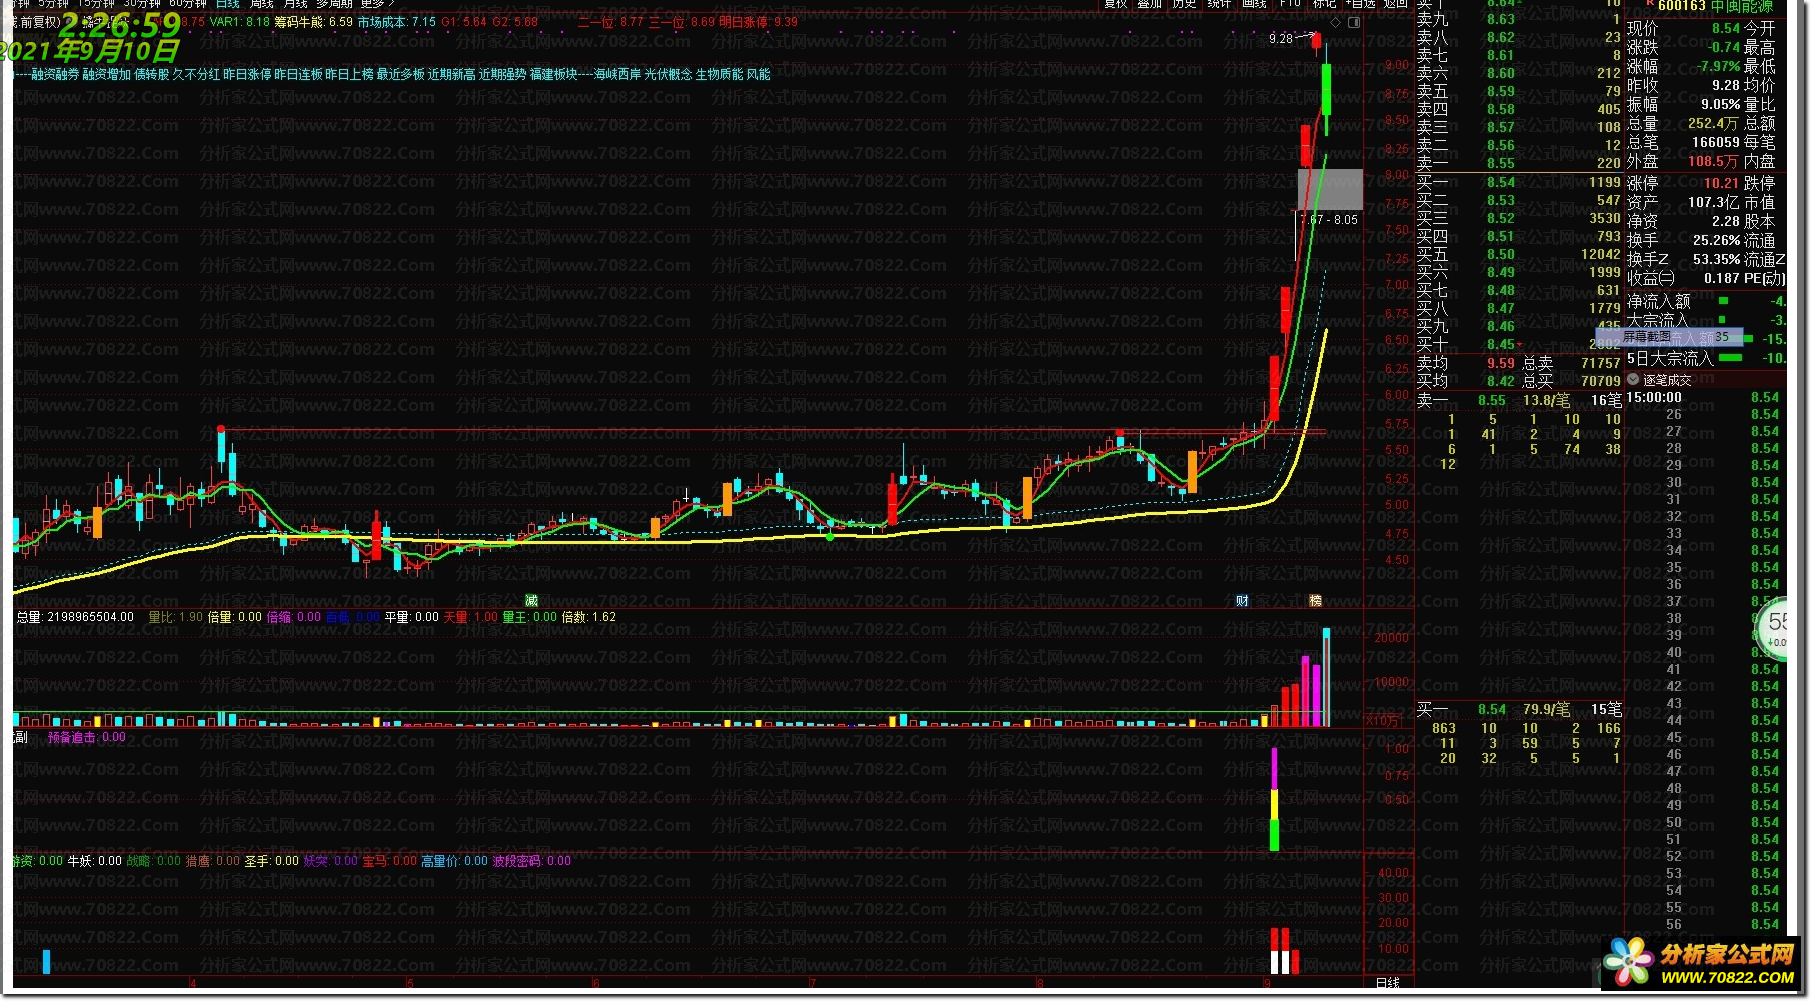Open F10 company info
This screenshot has height=1002, width=1813.
tap(1290, 4)
